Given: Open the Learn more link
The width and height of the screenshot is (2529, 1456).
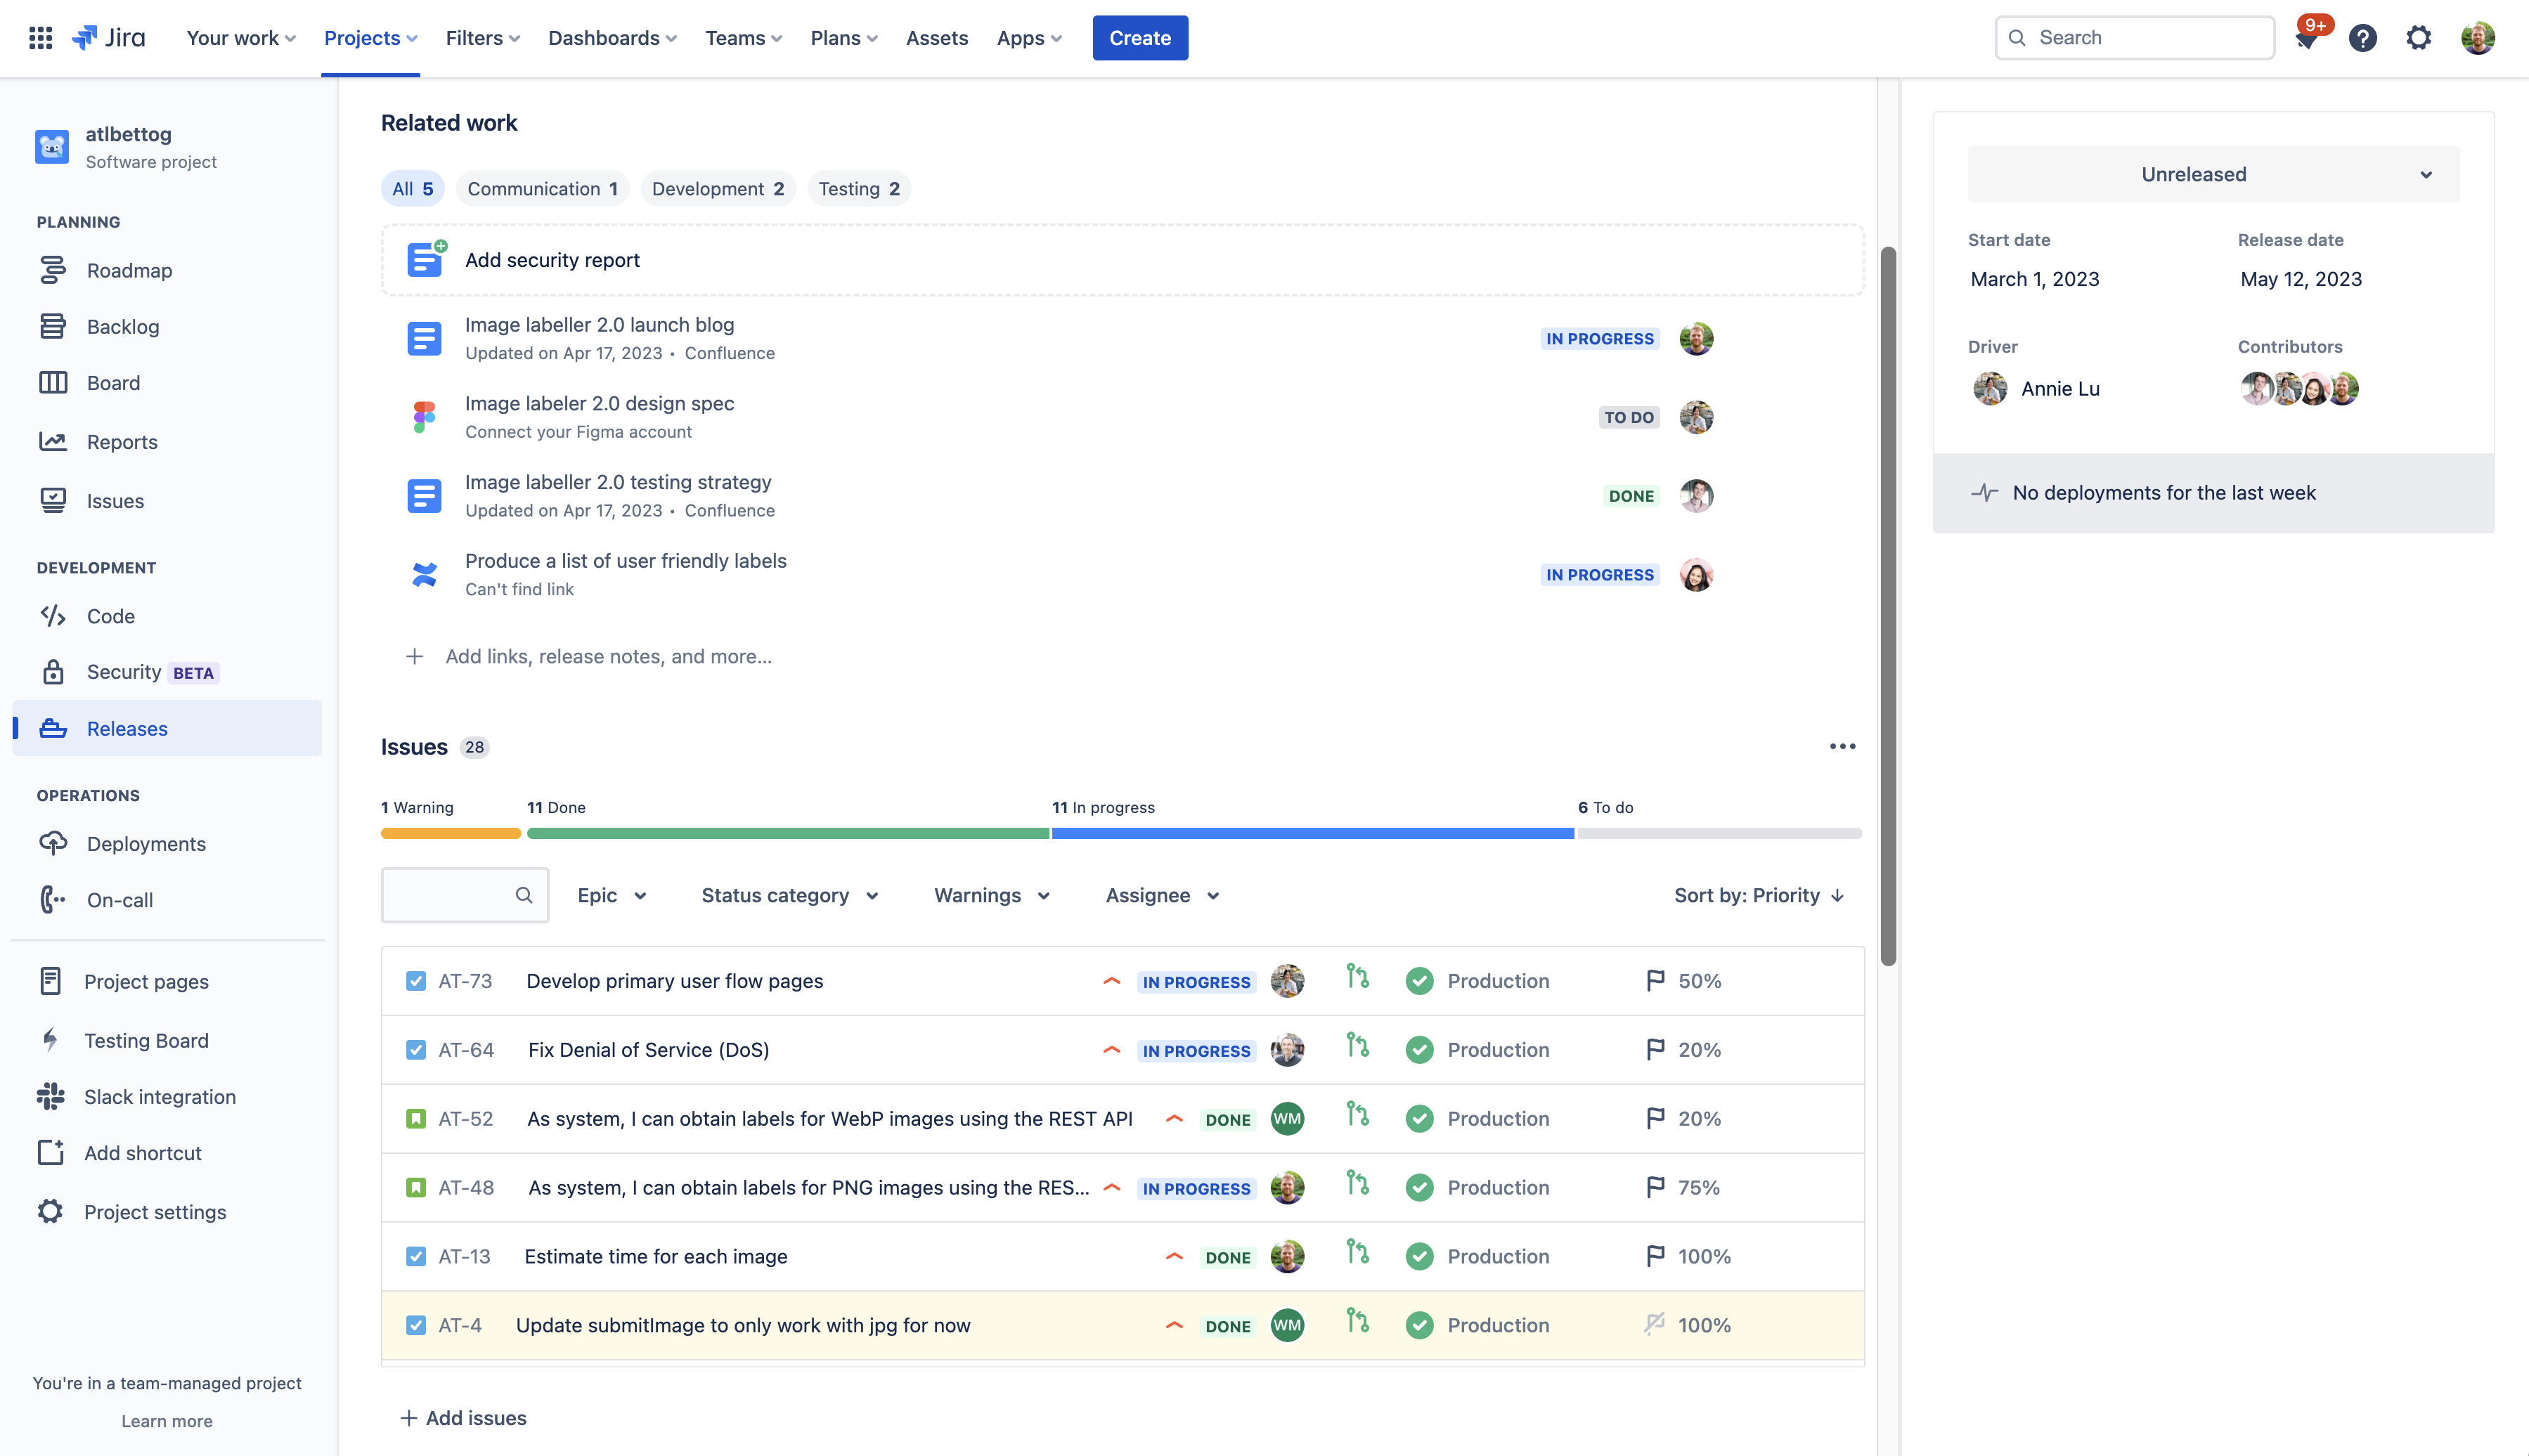Looking at the screenshot, I should [167, 1420].
